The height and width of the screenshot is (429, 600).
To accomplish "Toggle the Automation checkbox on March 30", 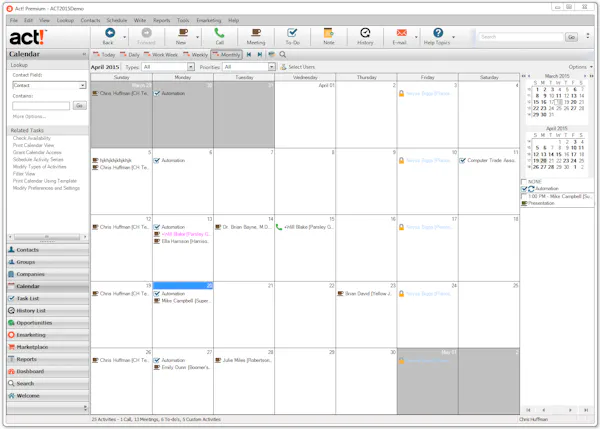I will 157,93.
